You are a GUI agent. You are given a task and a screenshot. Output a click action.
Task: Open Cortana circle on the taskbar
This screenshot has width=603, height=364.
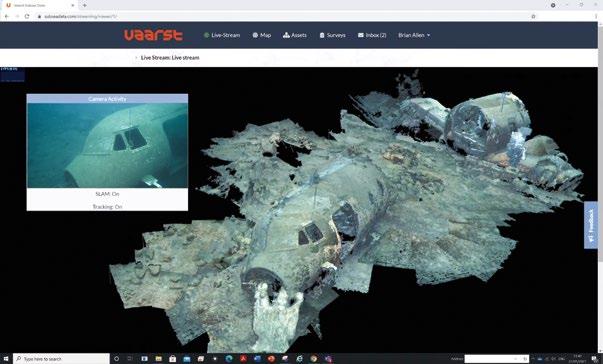(x=117, y=359)
